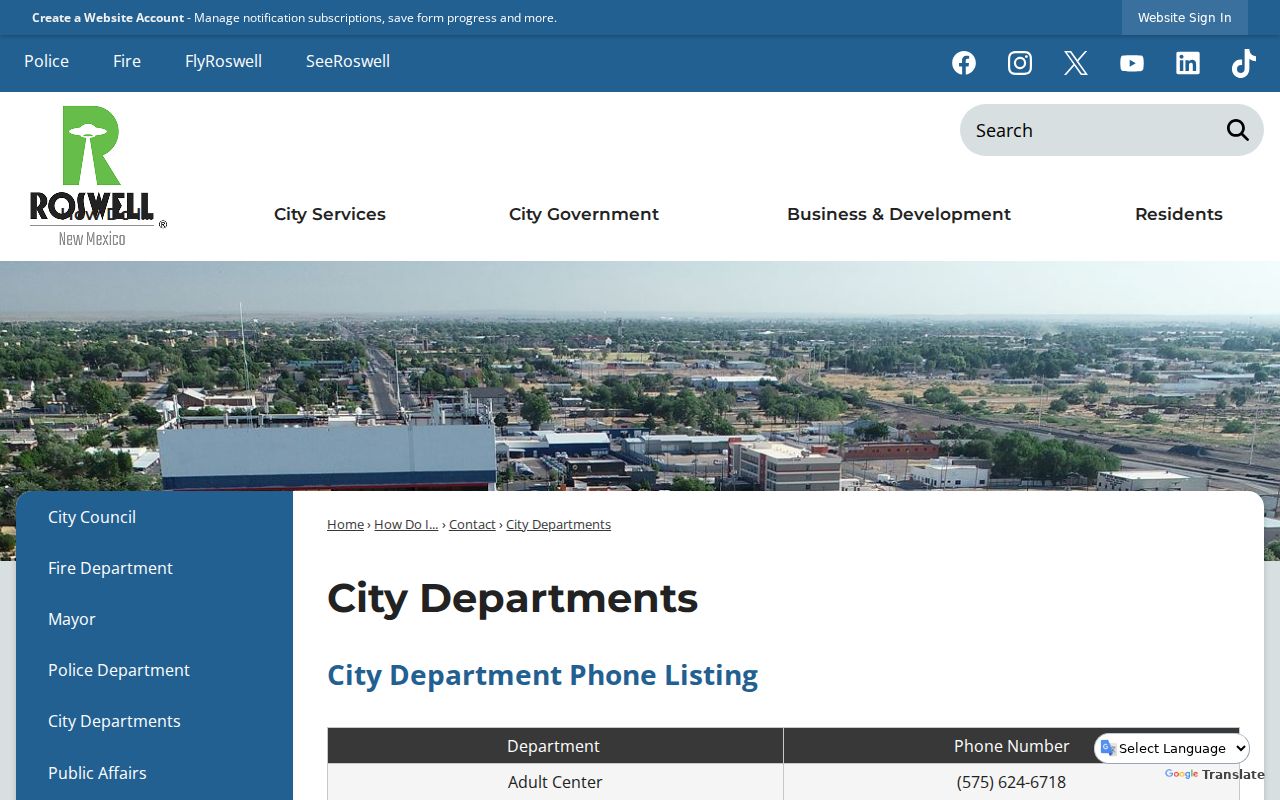
Task: Click the search magnifying glass icon
Action: click(x=1238, y=130)
